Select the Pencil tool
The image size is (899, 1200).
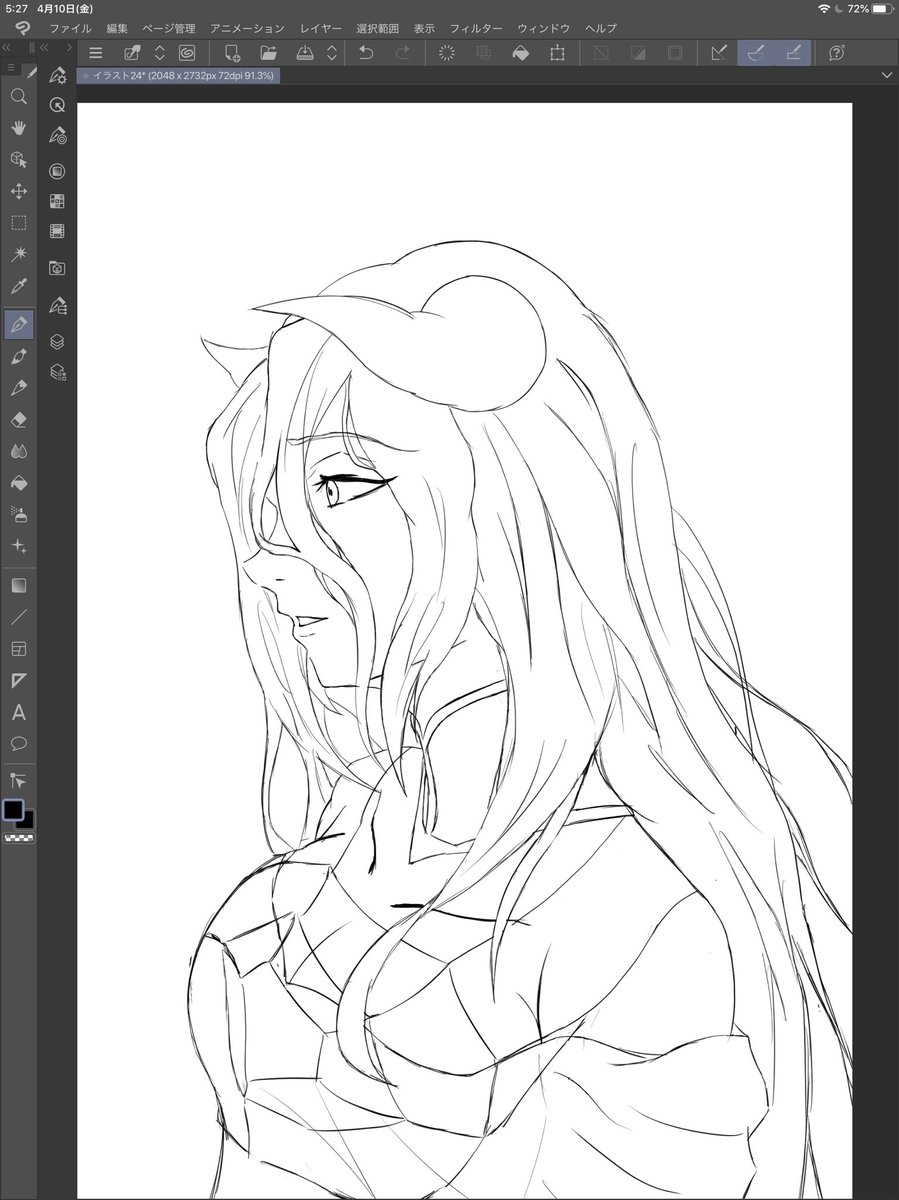[x=18, y=388]
